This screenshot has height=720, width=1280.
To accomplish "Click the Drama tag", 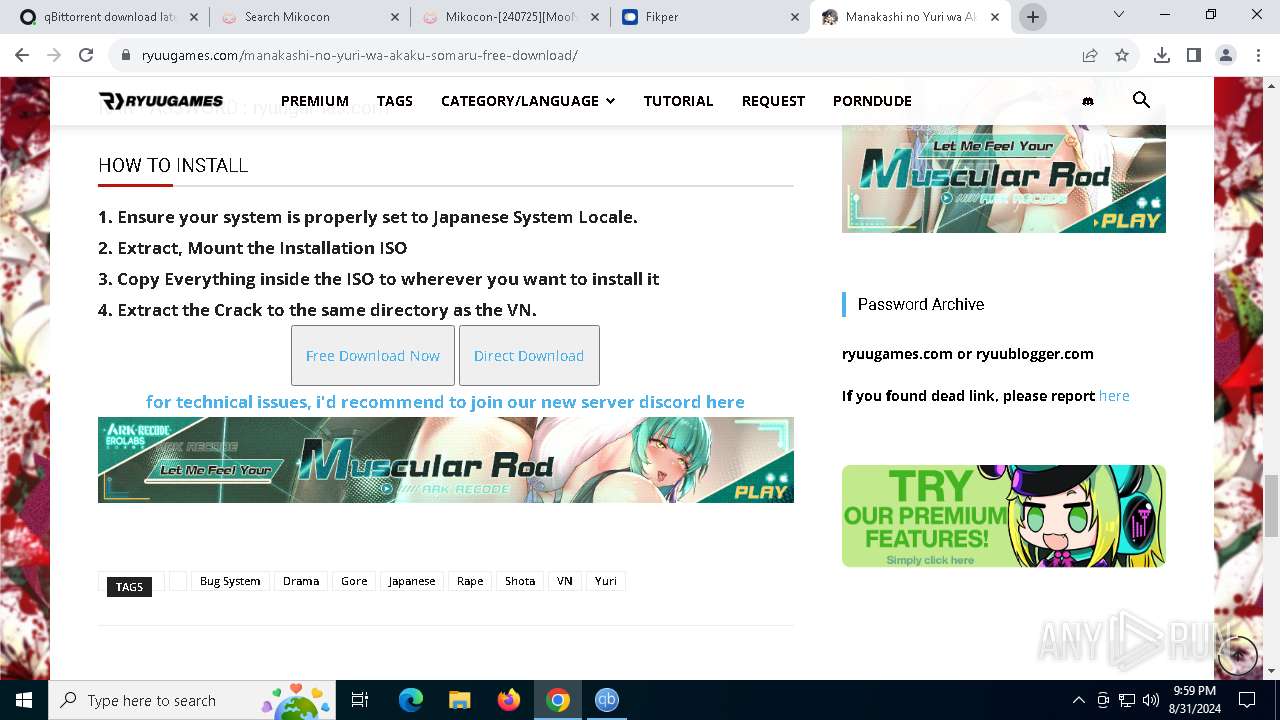I will (x=301, y=581).
